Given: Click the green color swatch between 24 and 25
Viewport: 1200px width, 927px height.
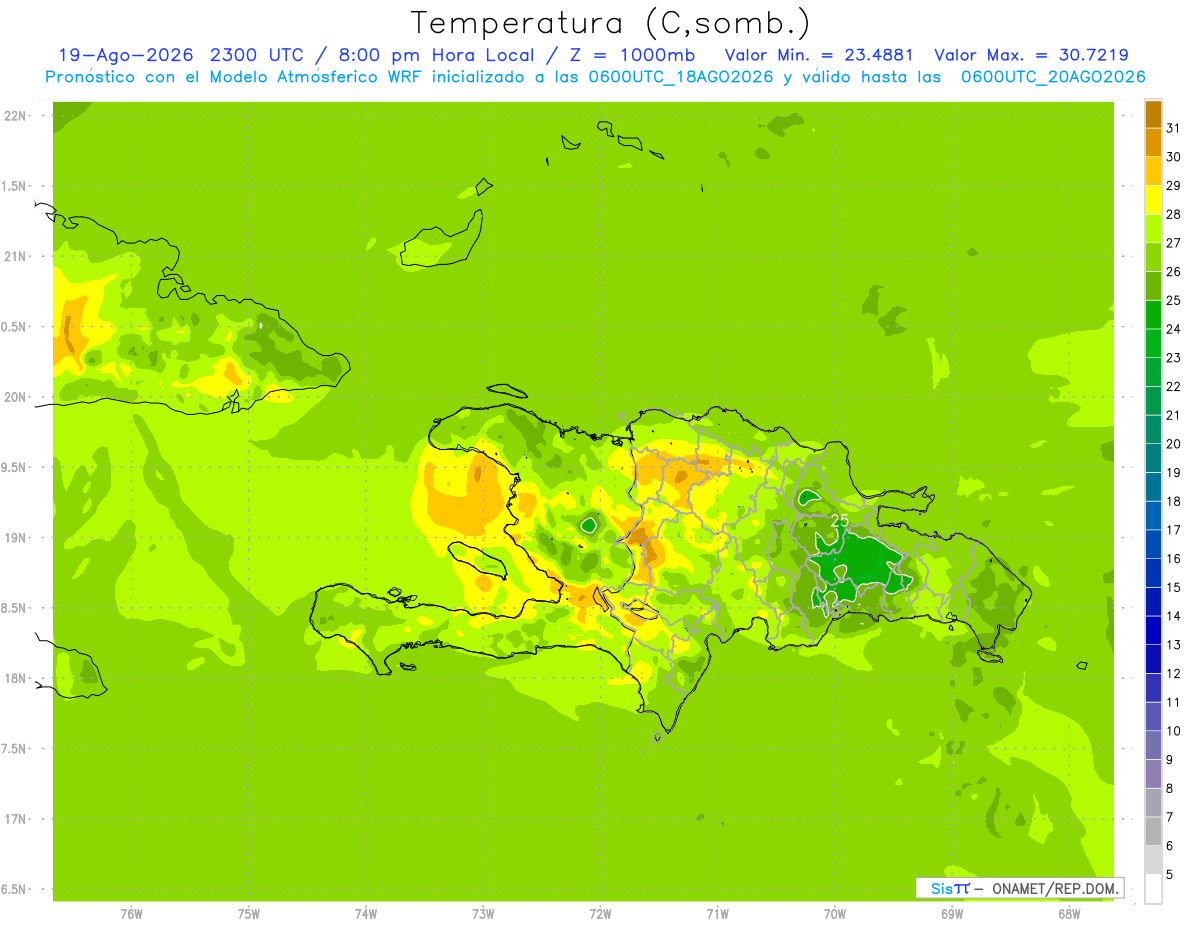Looking at the screenshot, I should click(1153, 314).
